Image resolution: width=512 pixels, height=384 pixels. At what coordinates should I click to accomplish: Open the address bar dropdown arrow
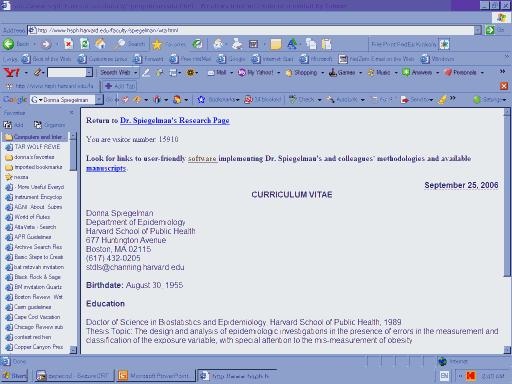coord(478,30)
